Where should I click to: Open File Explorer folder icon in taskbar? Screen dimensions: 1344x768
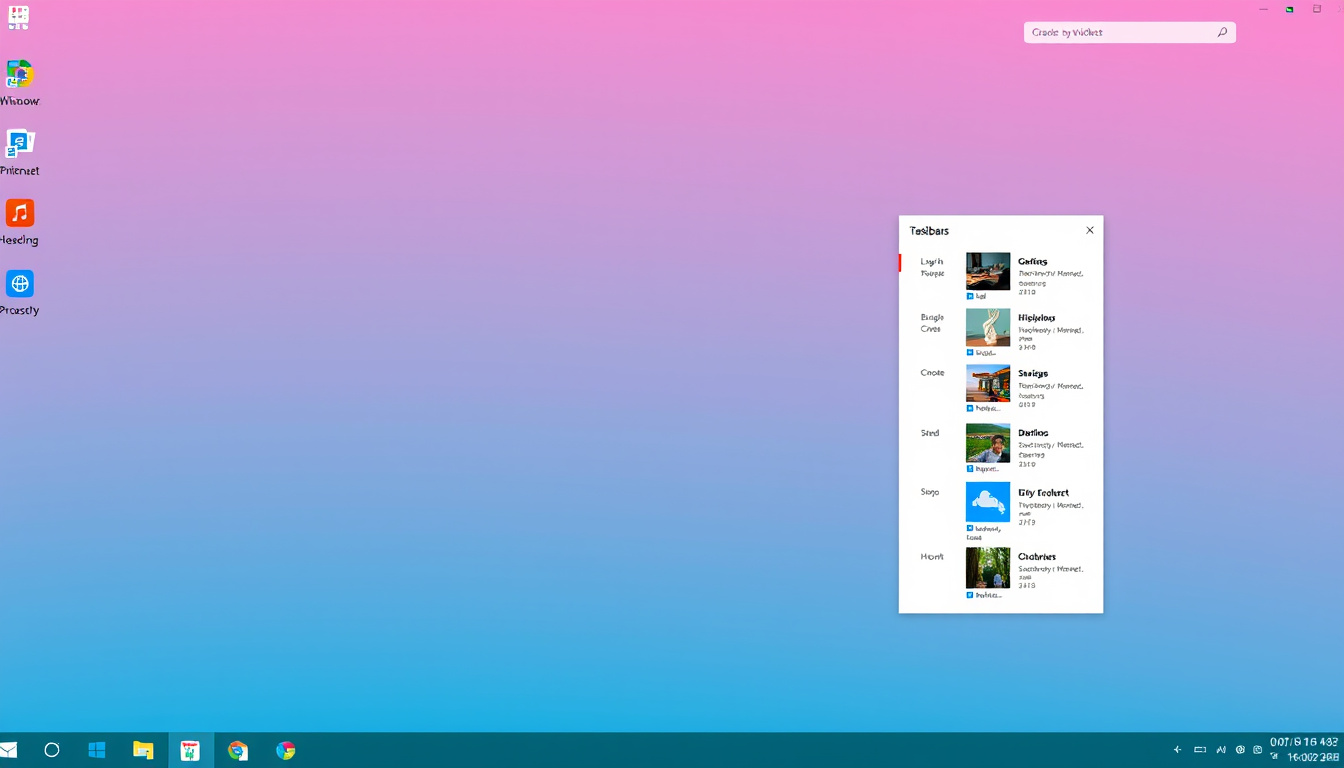pyautogui.click(x=143, y=750)
